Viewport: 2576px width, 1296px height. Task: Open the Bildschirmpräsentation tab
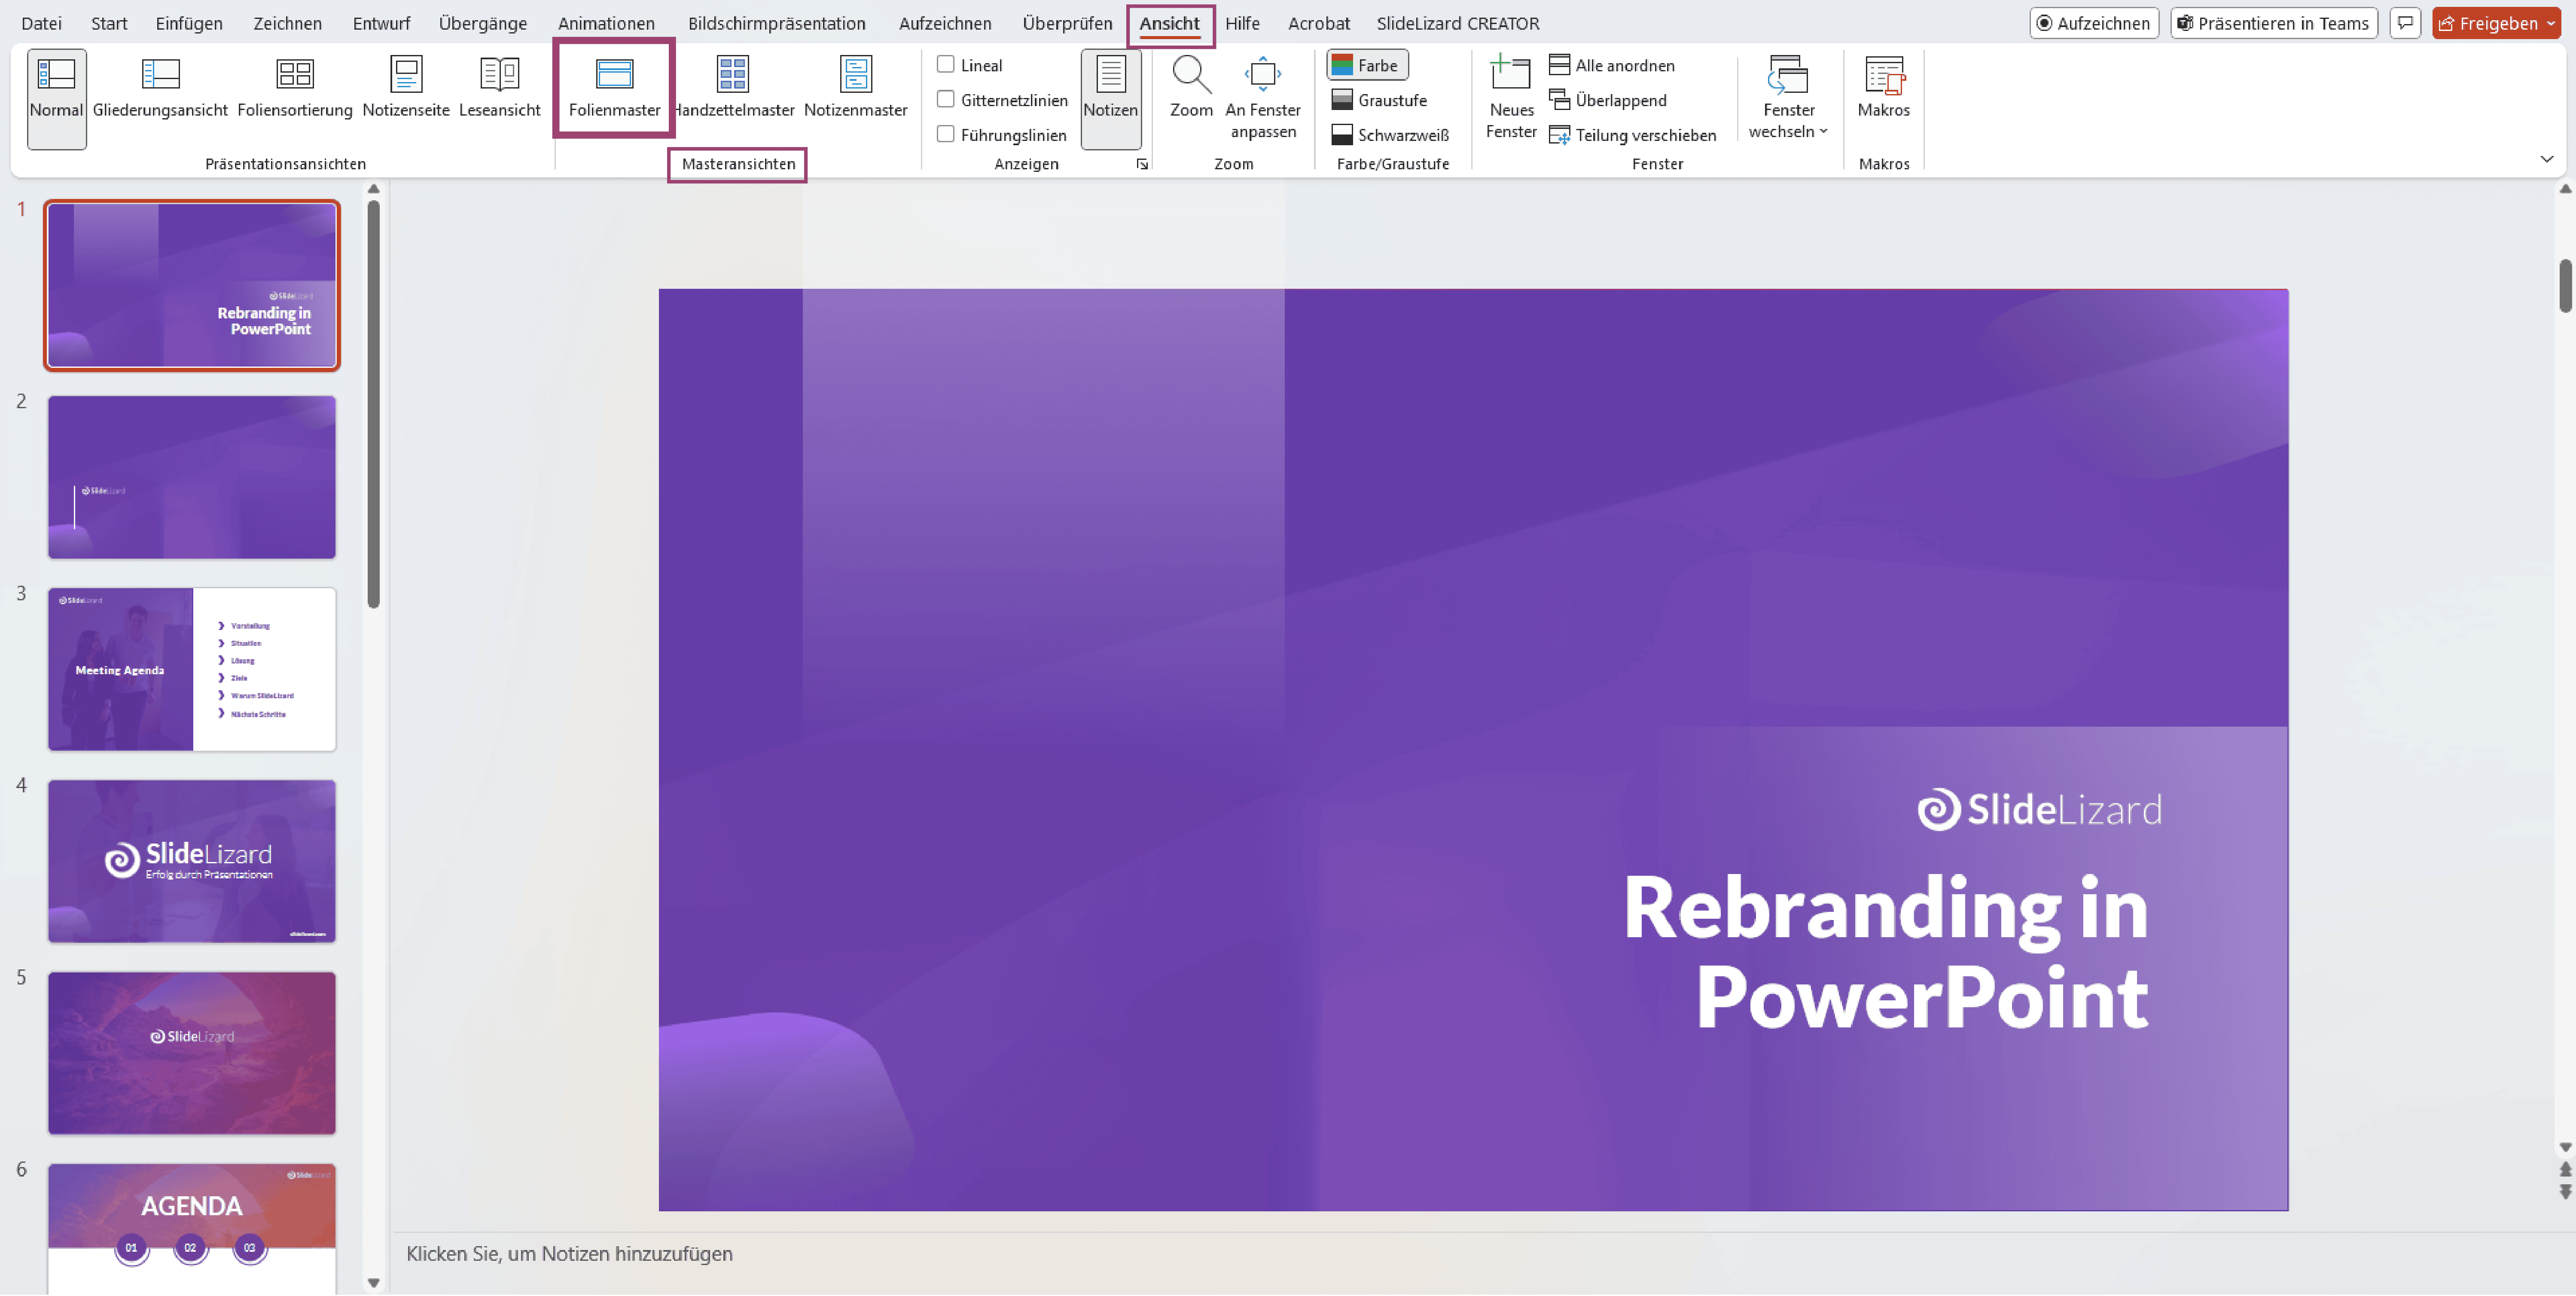(776, 23)
